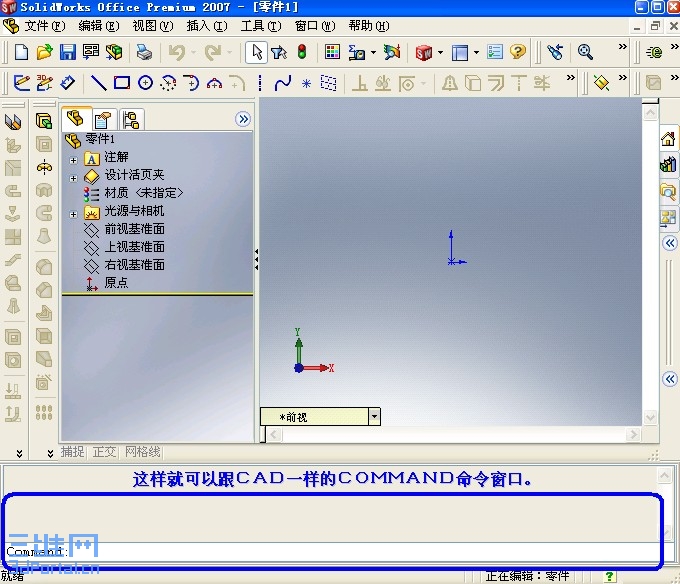Screen dimensions: 680x584
Task: Switch to the ConfigurationManager tab
Action: [x=131, y=120]
